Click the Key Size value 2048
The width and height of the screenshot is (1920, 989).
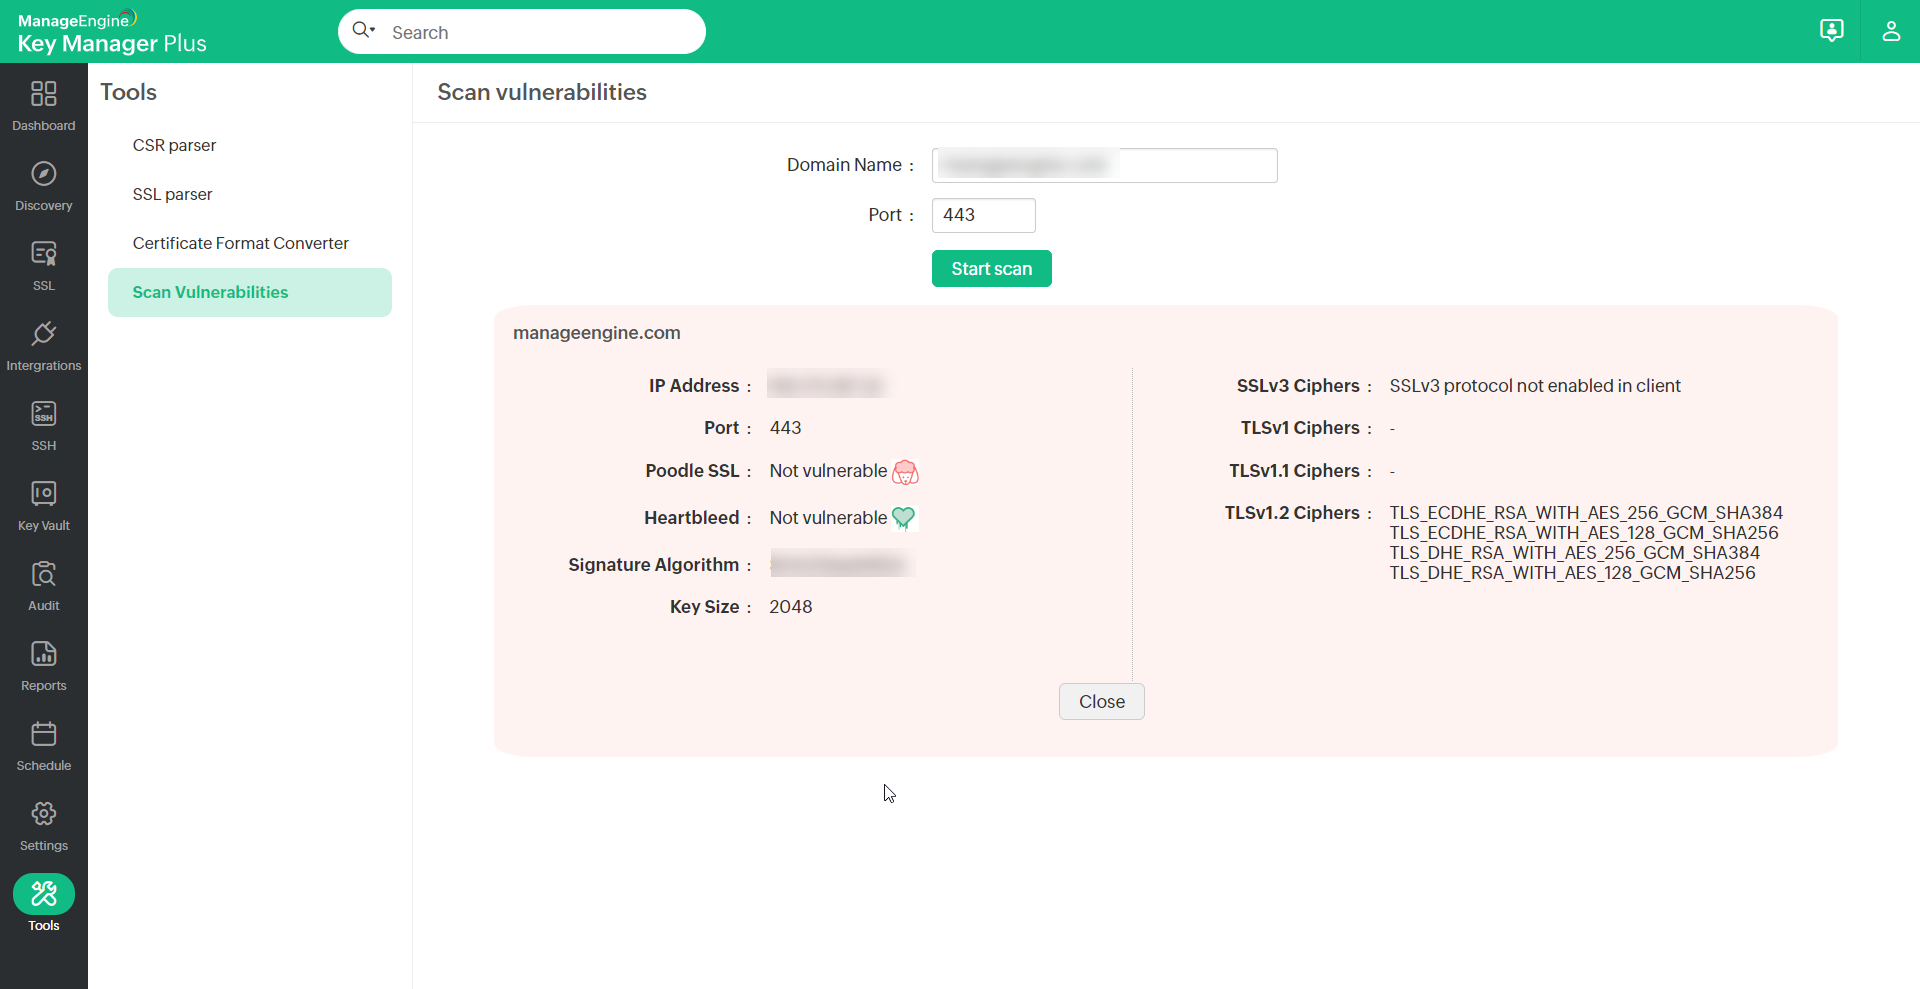[x=791, y=607]
